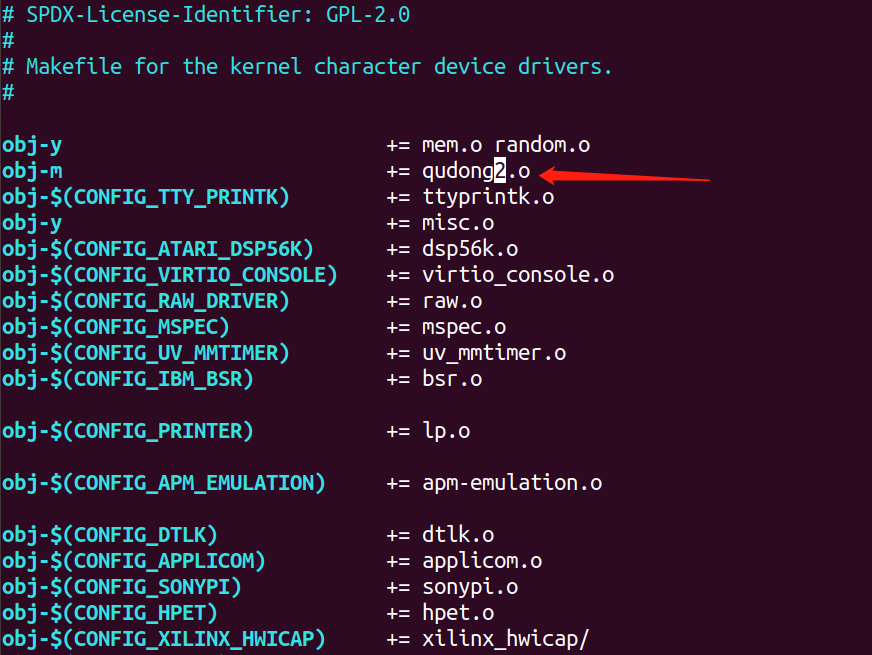Click apm-emulation.o object name
The width and height of the screenshot is (872, 655).
tap(511, 483)
